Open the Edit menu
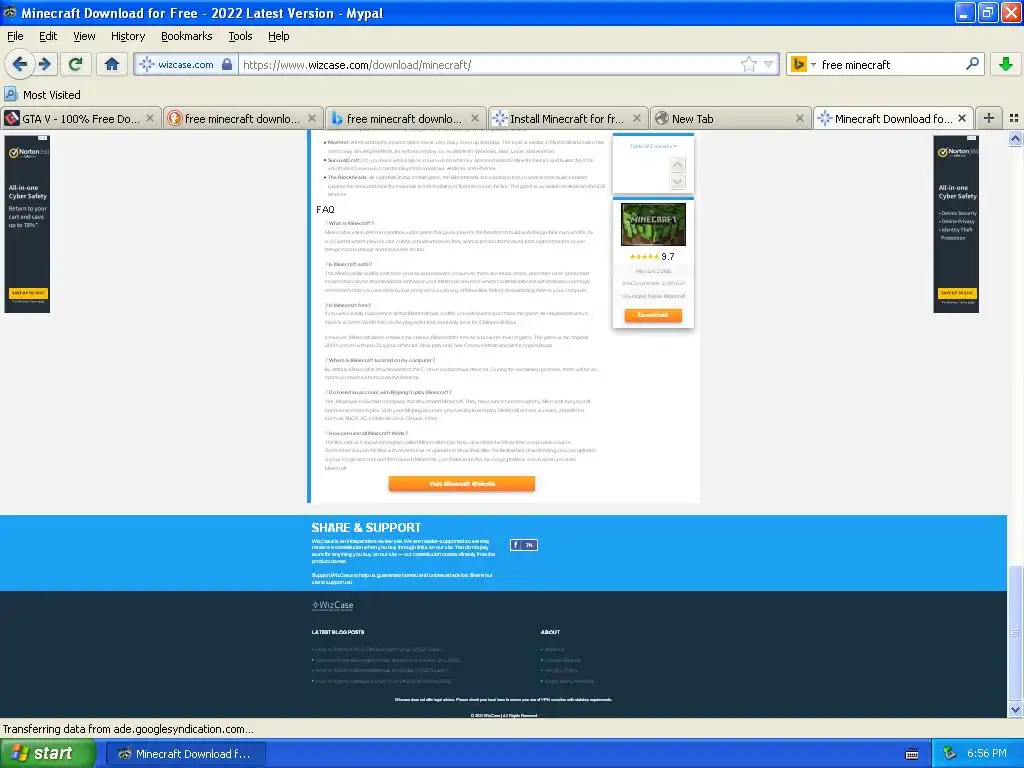This screenshot has width=1024, height=768. tap(48, 36)
